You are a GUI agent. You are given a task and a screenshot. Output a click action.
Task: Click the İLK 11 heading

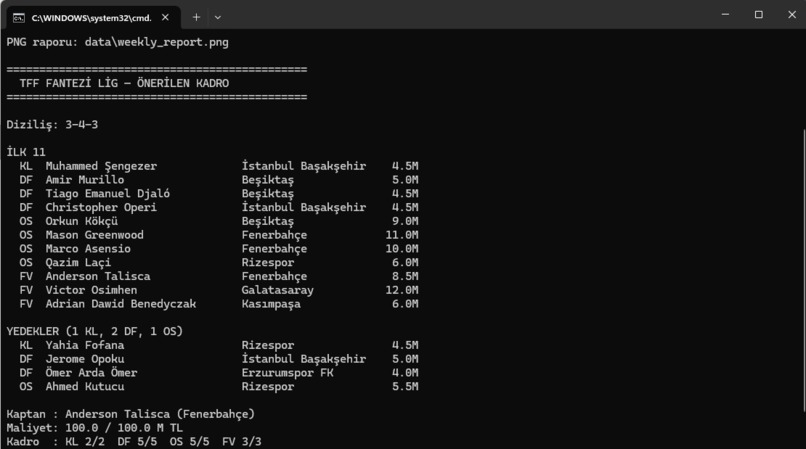(x=26, y=152)
